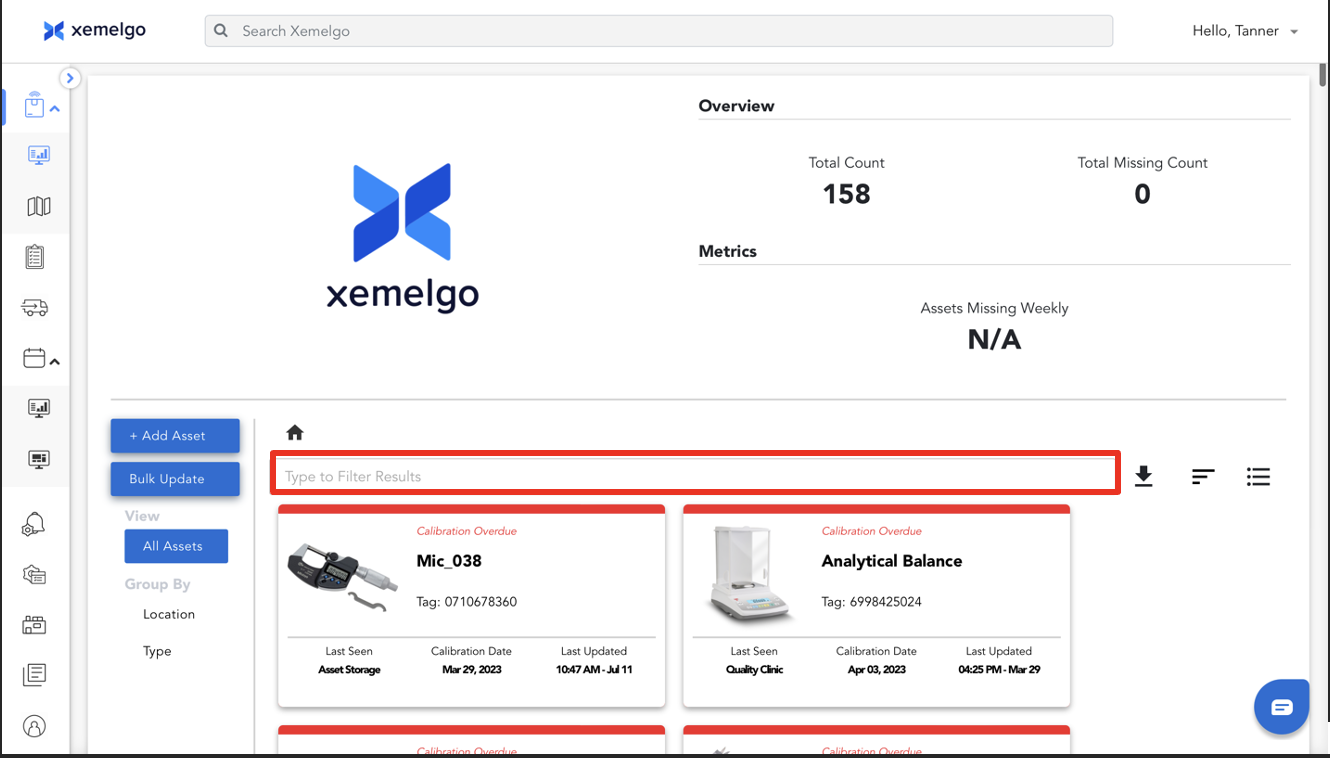Open the dark screen monitor icon in sidebar
Viewport: 1330px width, 758px height.
point(39,460)
